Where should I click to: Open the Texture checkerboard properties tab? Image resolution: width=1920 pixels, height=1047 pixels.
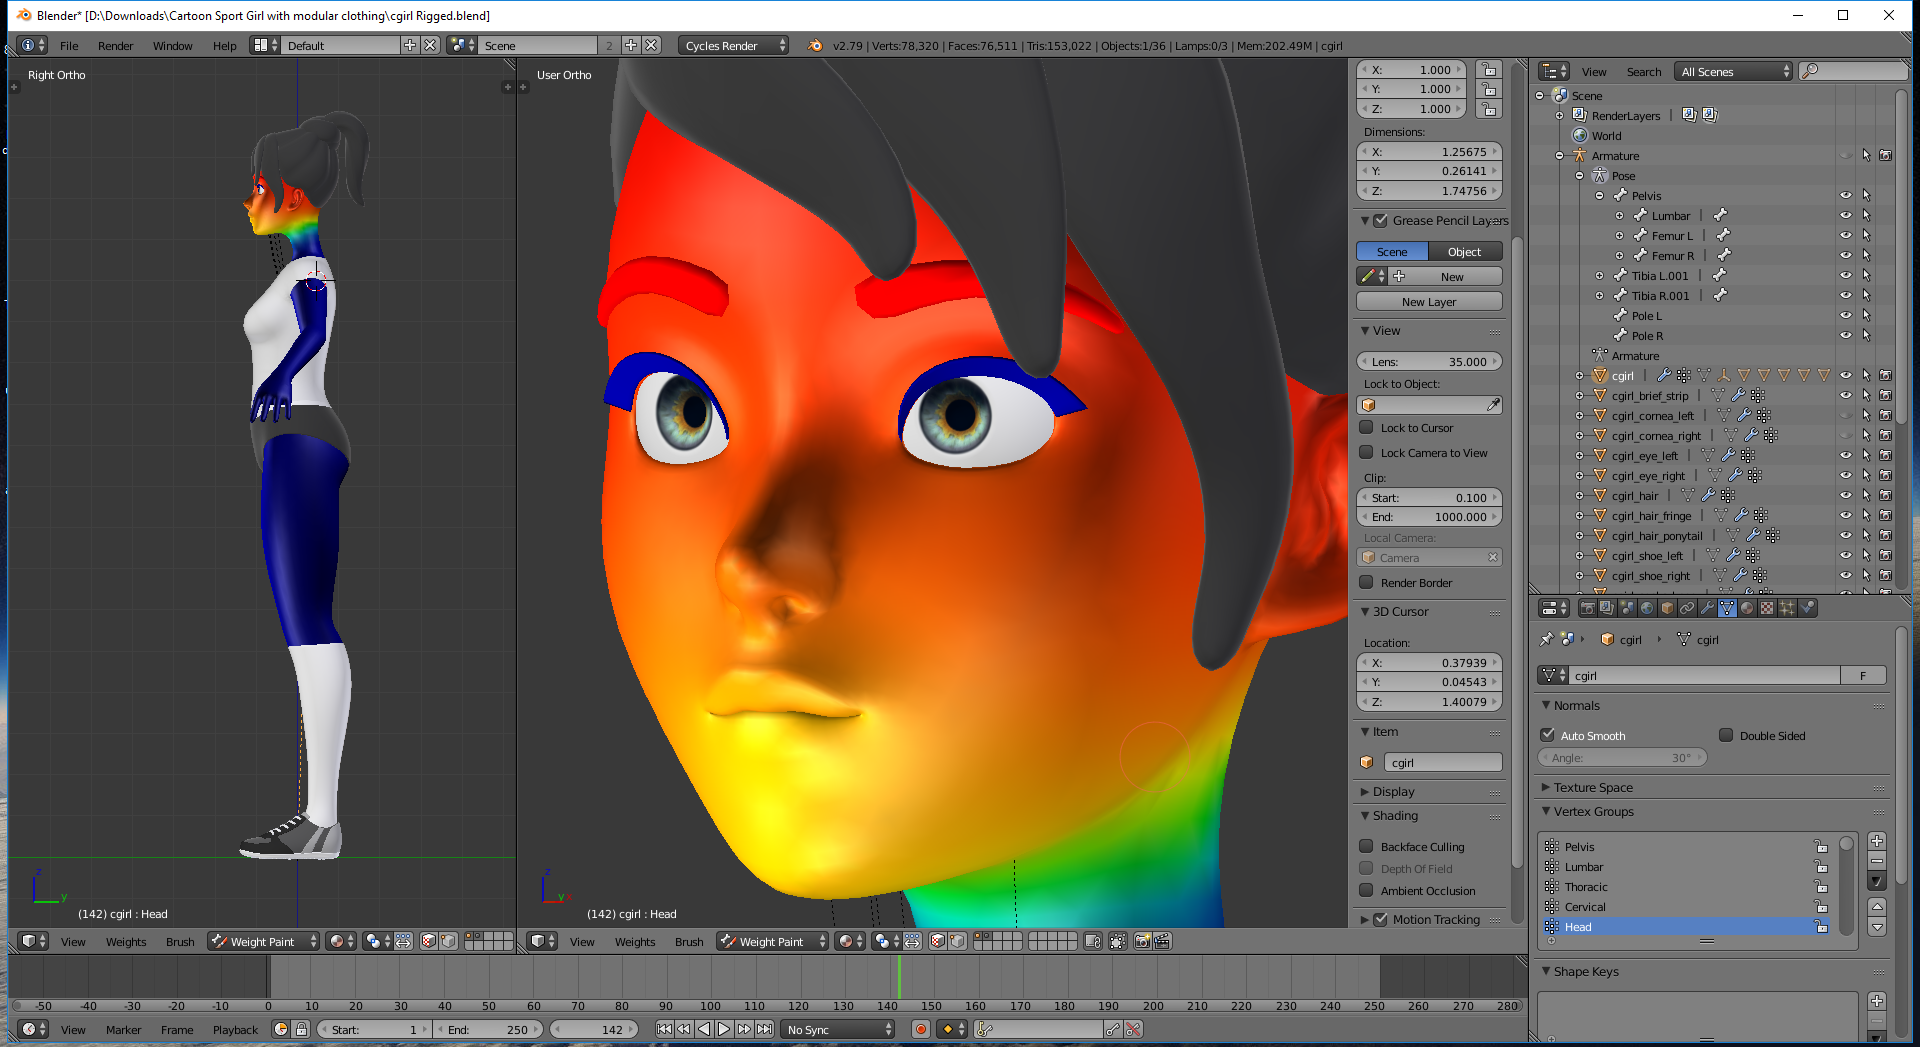coord(1767,608)
